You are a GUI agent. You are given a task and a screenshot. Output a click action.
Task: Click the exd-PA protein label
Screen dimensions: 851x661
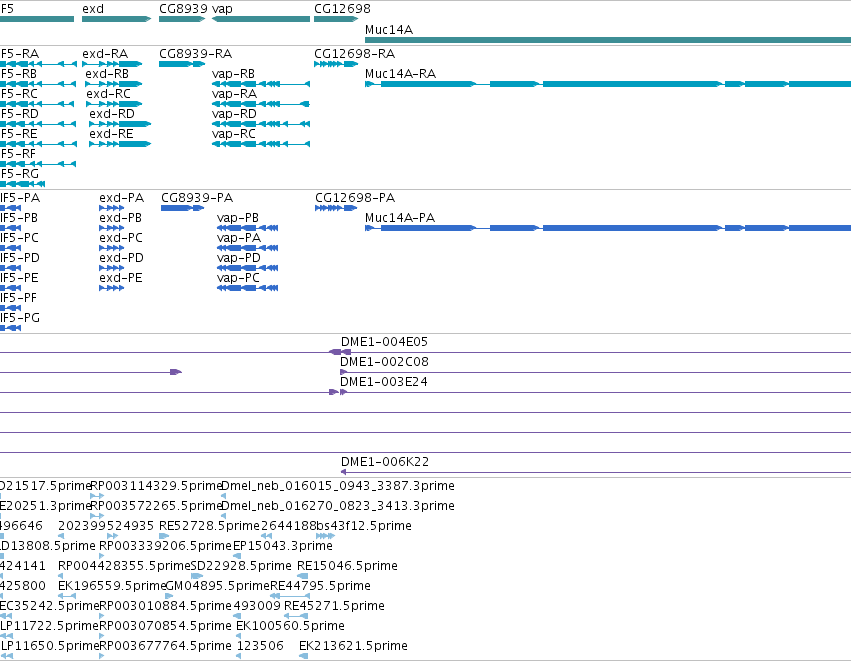click(122, 198)
